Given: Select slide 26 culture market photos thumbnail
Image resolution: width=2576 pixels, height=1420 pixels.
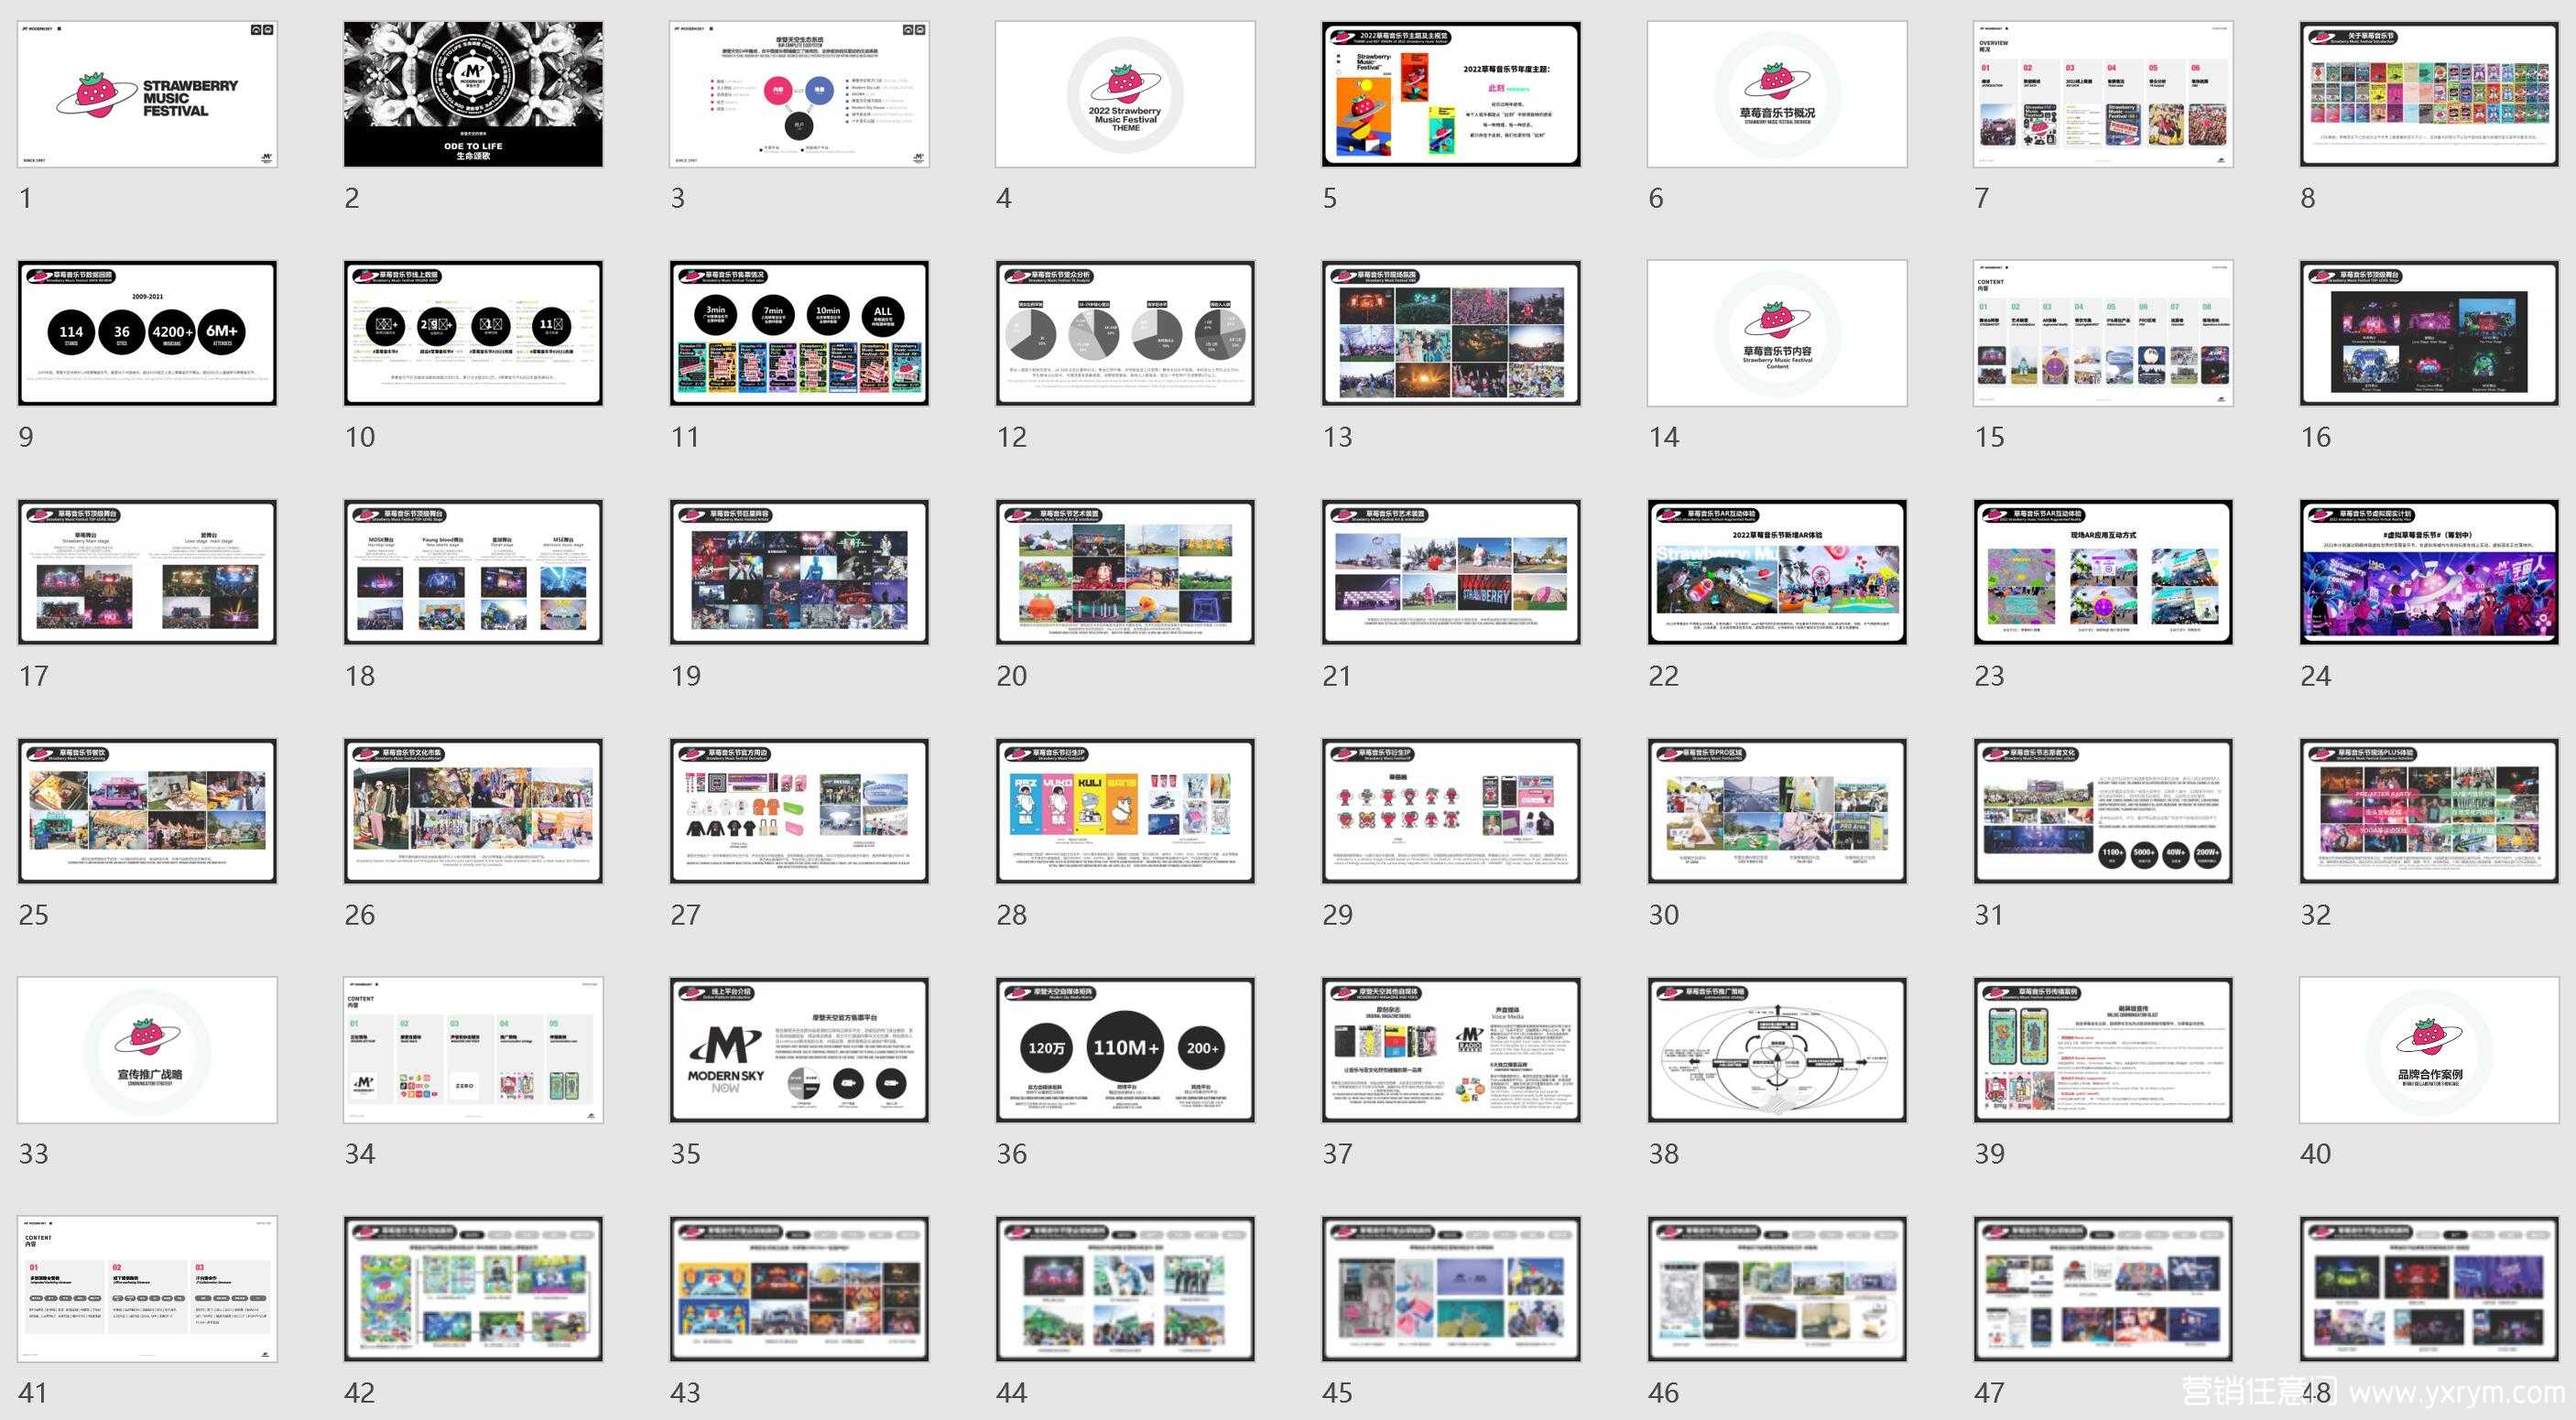Looking at the screenshot, I should click(x=473, y=811).
